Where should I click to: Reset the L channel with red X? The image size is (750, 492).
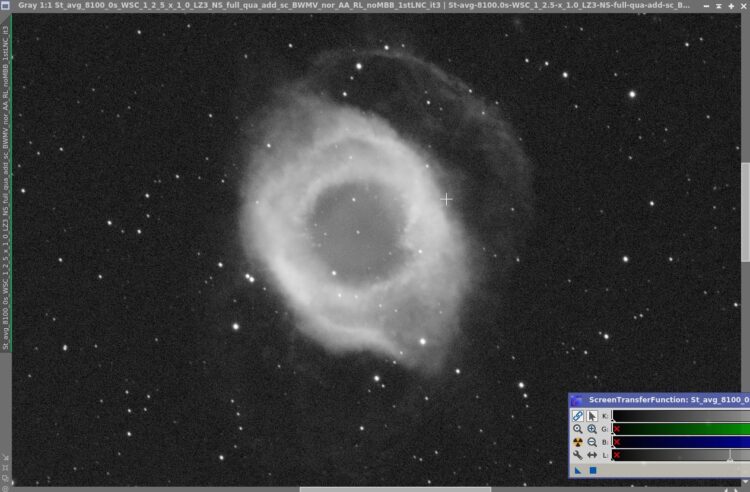(617, 455)
